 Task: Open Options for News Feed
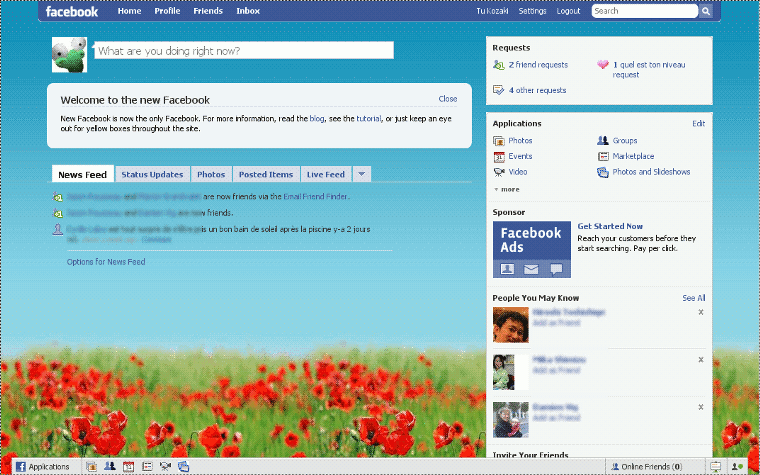tap(106, 262)
